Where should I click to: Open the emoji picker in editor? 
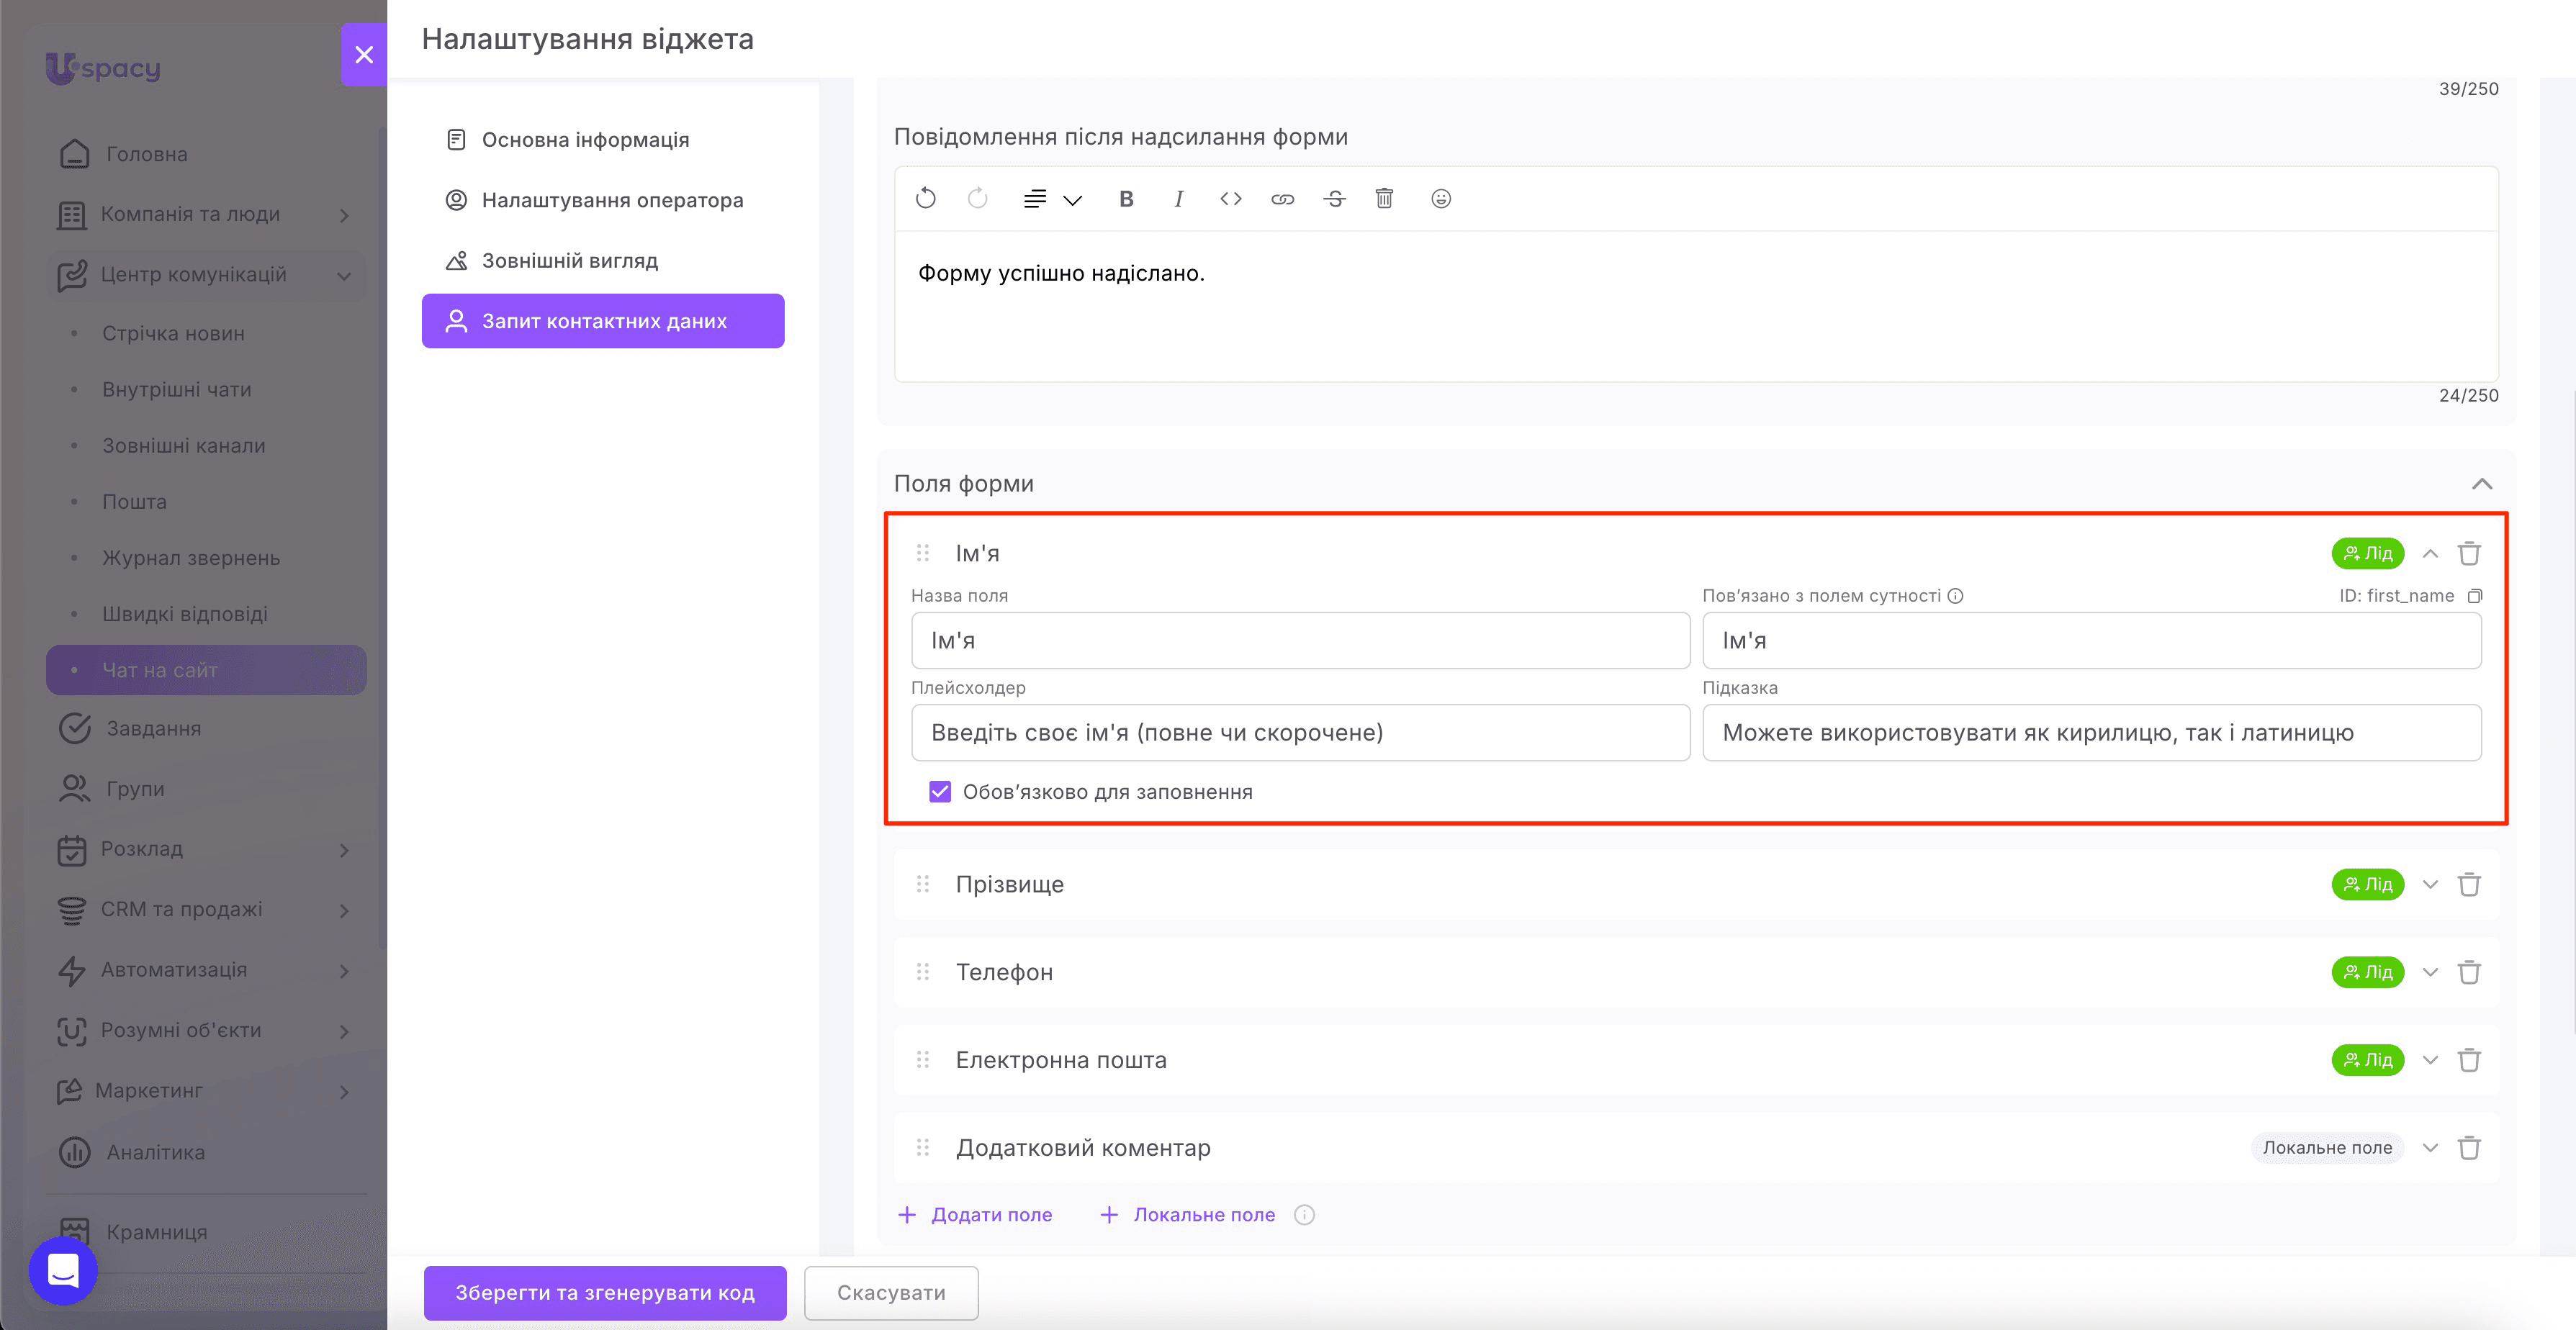[1441, 199]
